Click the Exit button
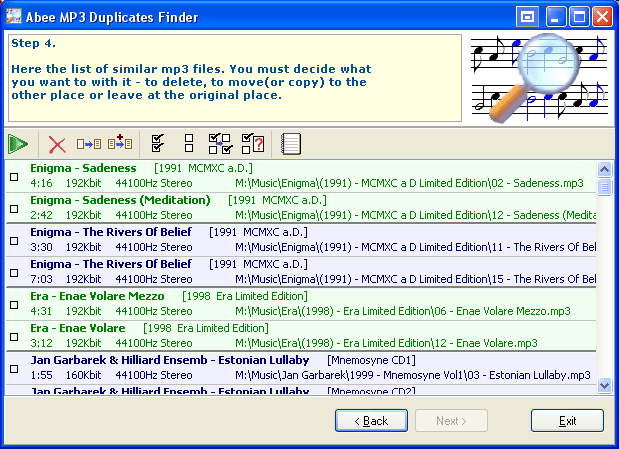The width and height of the screenshot is (619, 449). (x=567, y=421)
